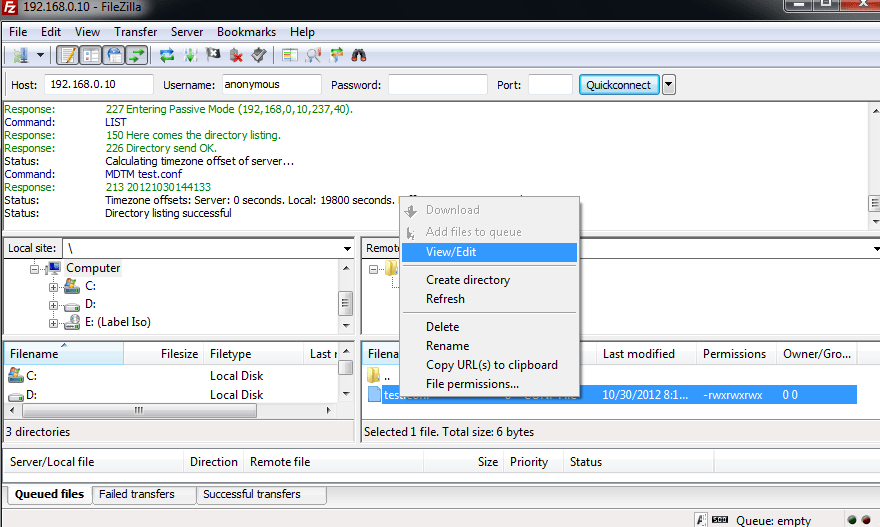Choose Refresh in context menu
Viewport: 880px width, 527px height.
pos(489,299)
